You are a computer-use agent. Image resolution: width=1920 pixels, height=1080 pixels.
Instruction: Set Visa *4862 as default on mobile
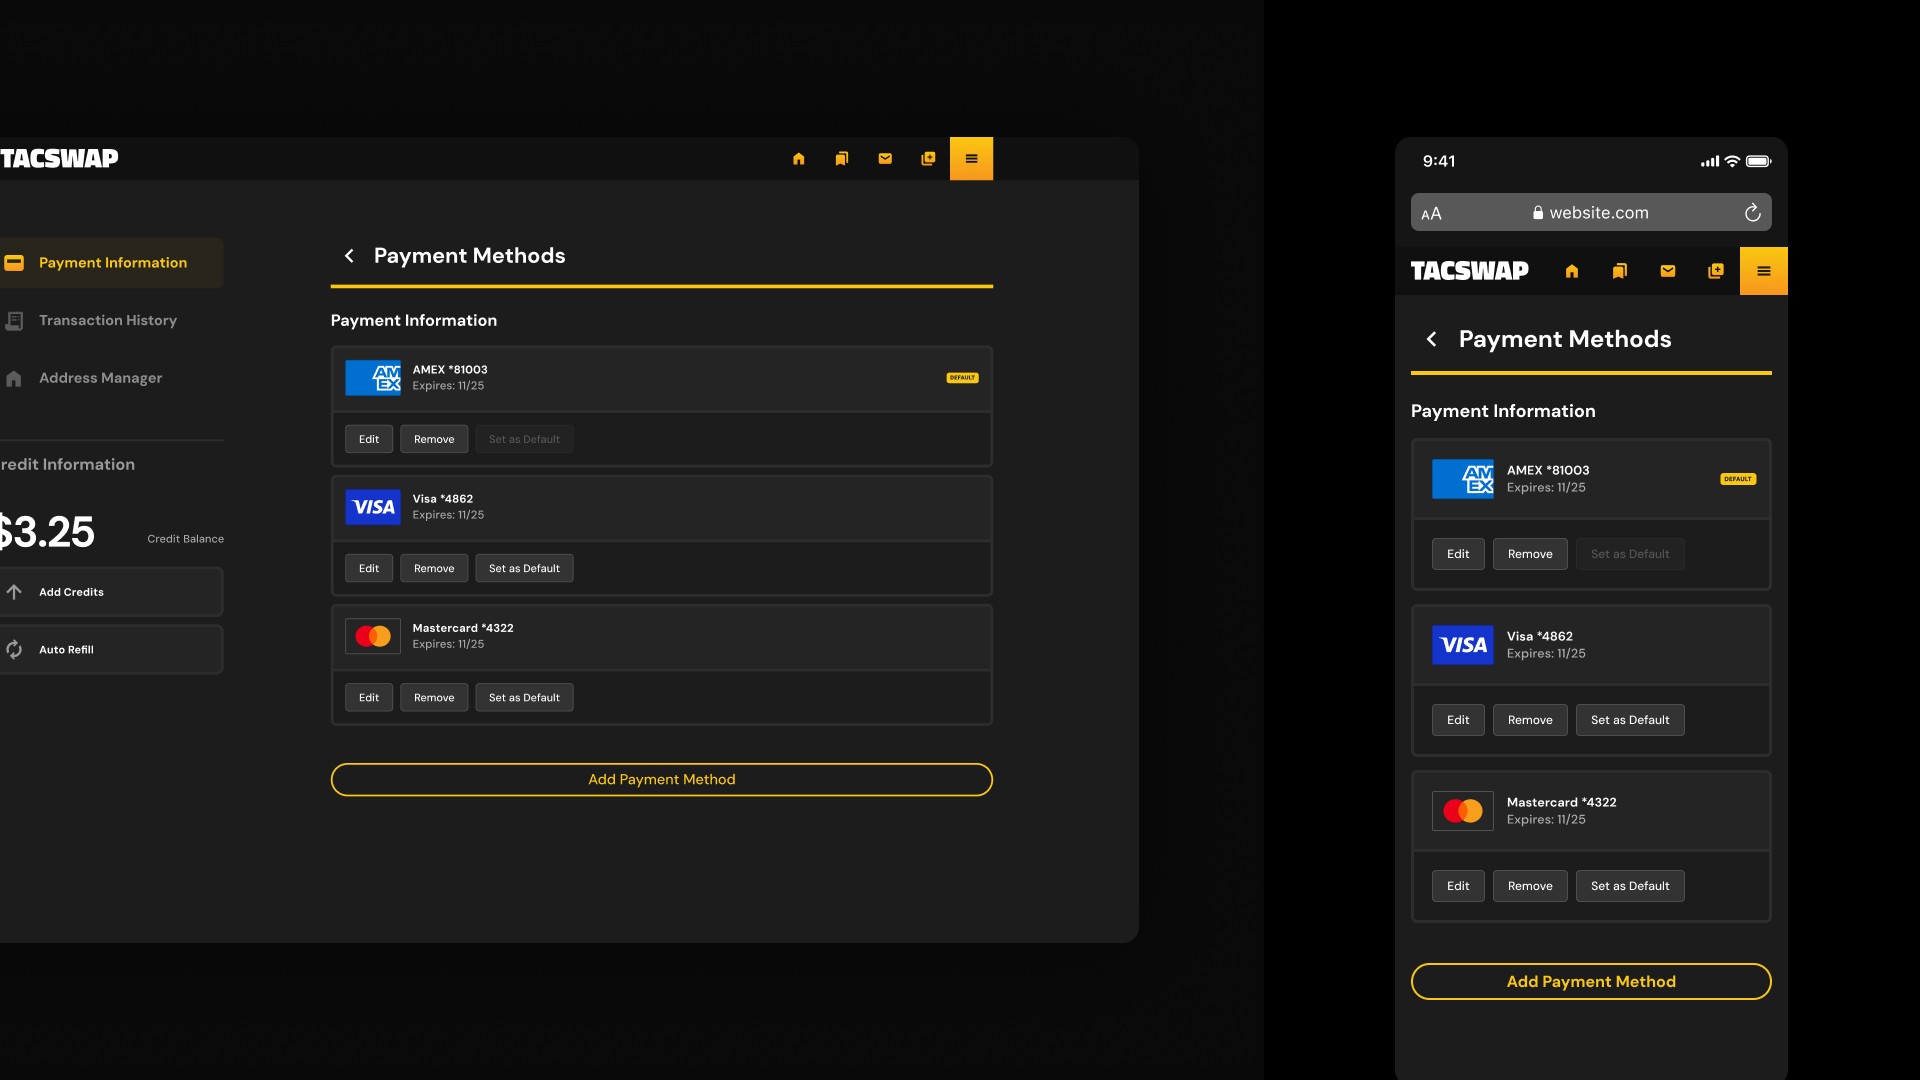(x=1630, y=720)
